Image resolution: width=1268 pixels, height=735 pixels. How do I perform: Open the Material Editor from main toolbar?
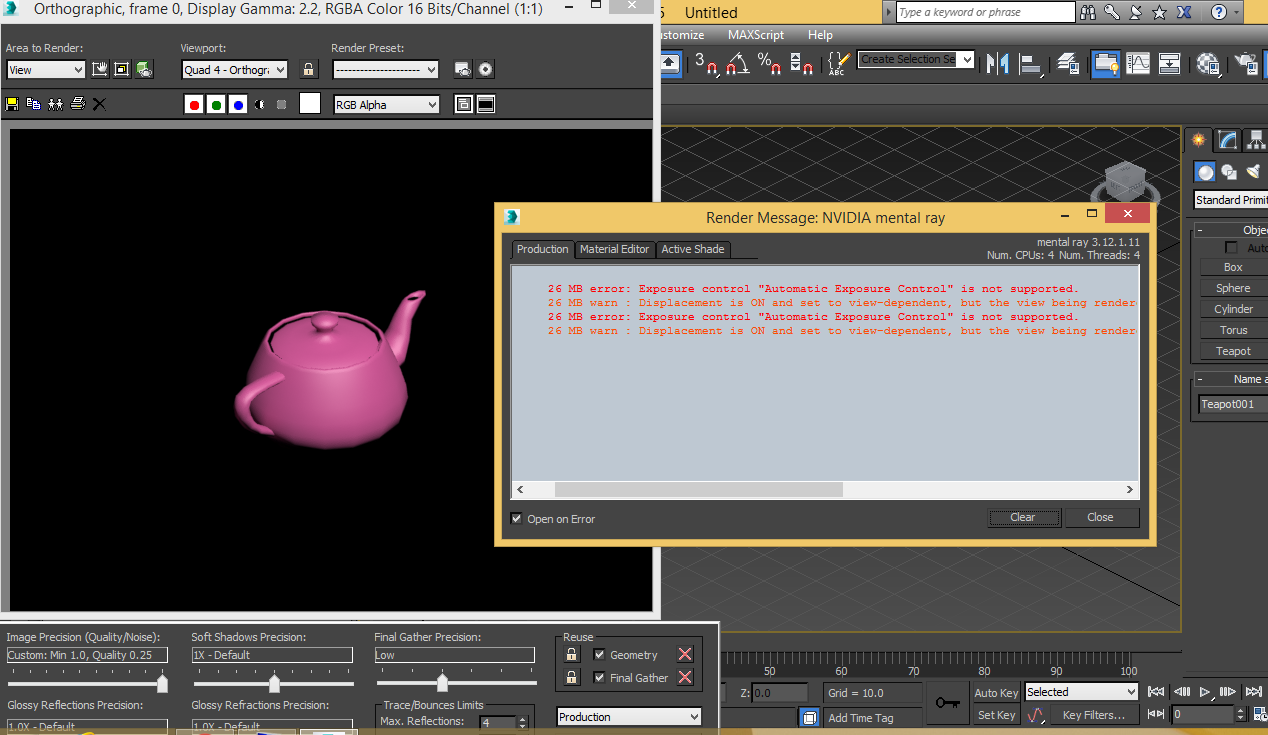1209,63
